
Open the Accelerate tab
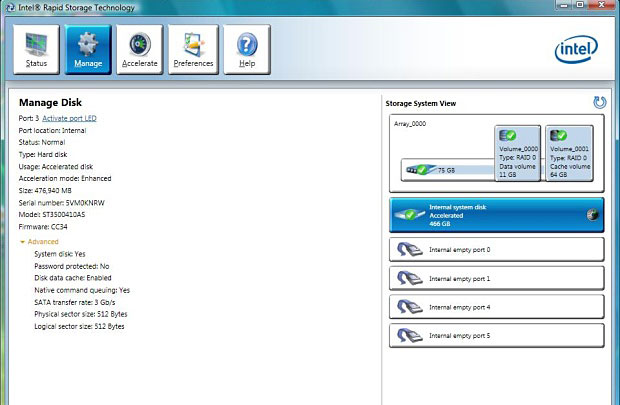[x=140, y=49]
